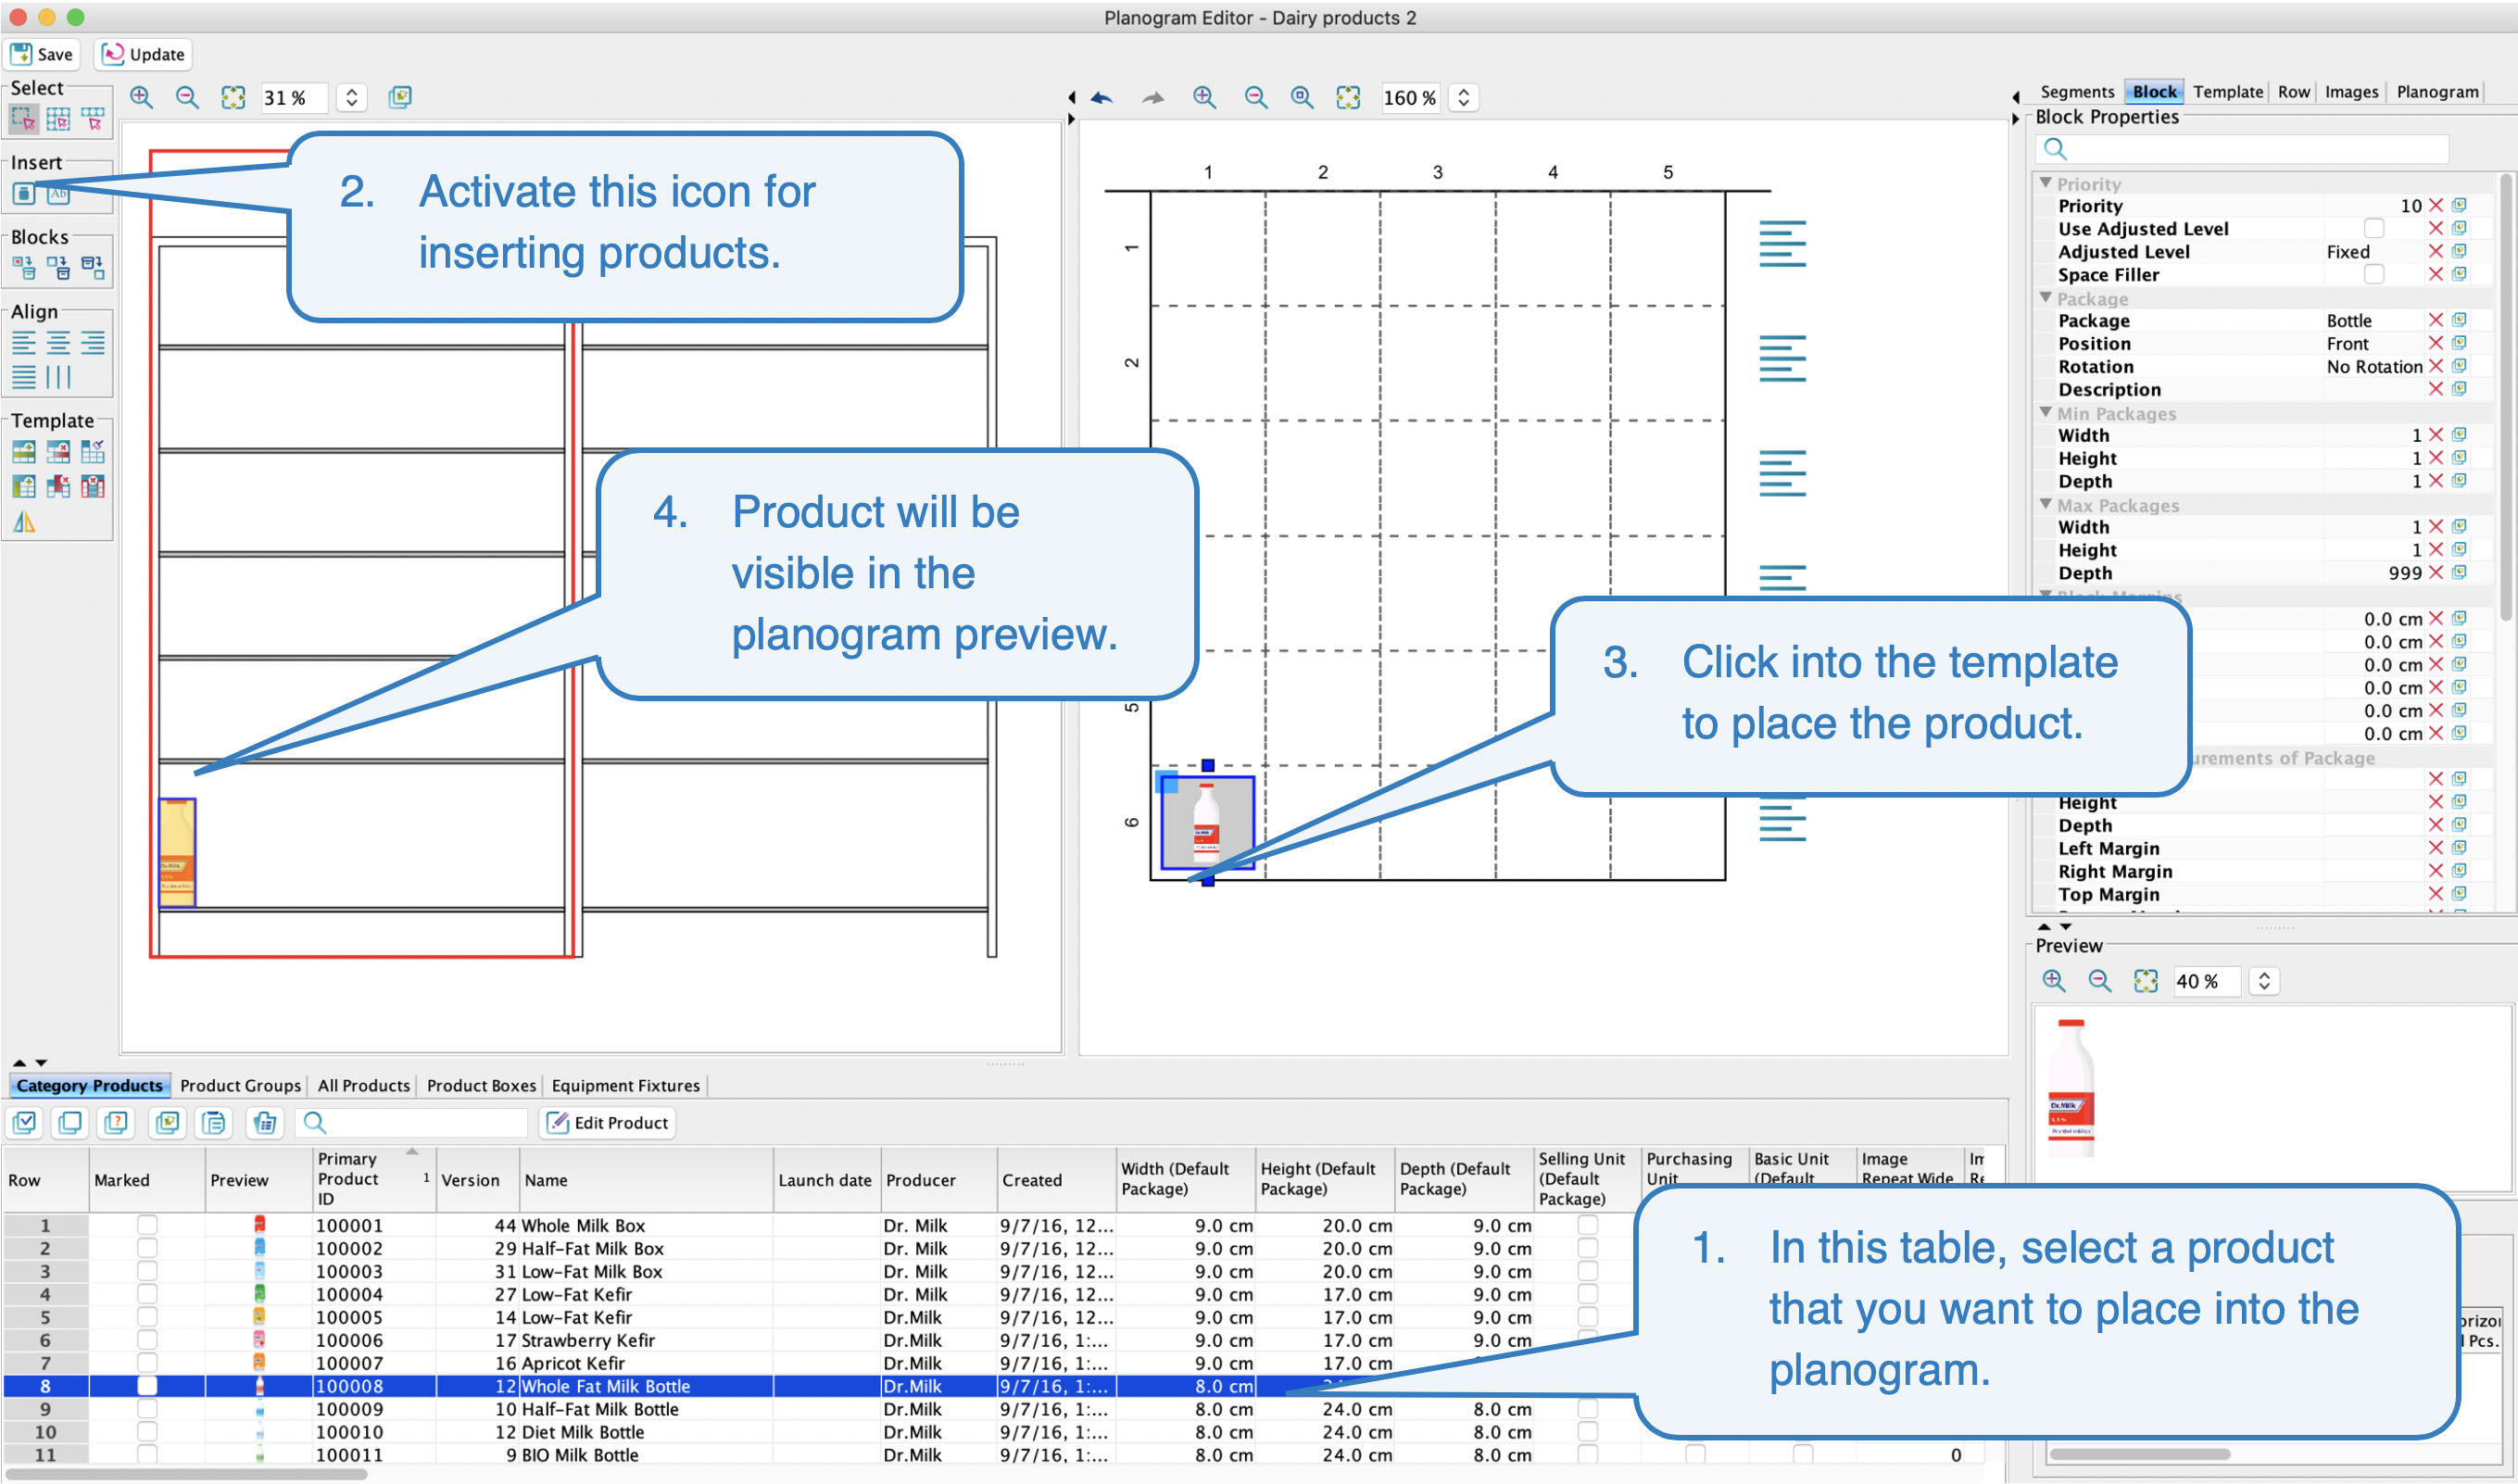Zoom out on the planogram view
This screenshot has height=1484, width=2518.
pos(187,97)
